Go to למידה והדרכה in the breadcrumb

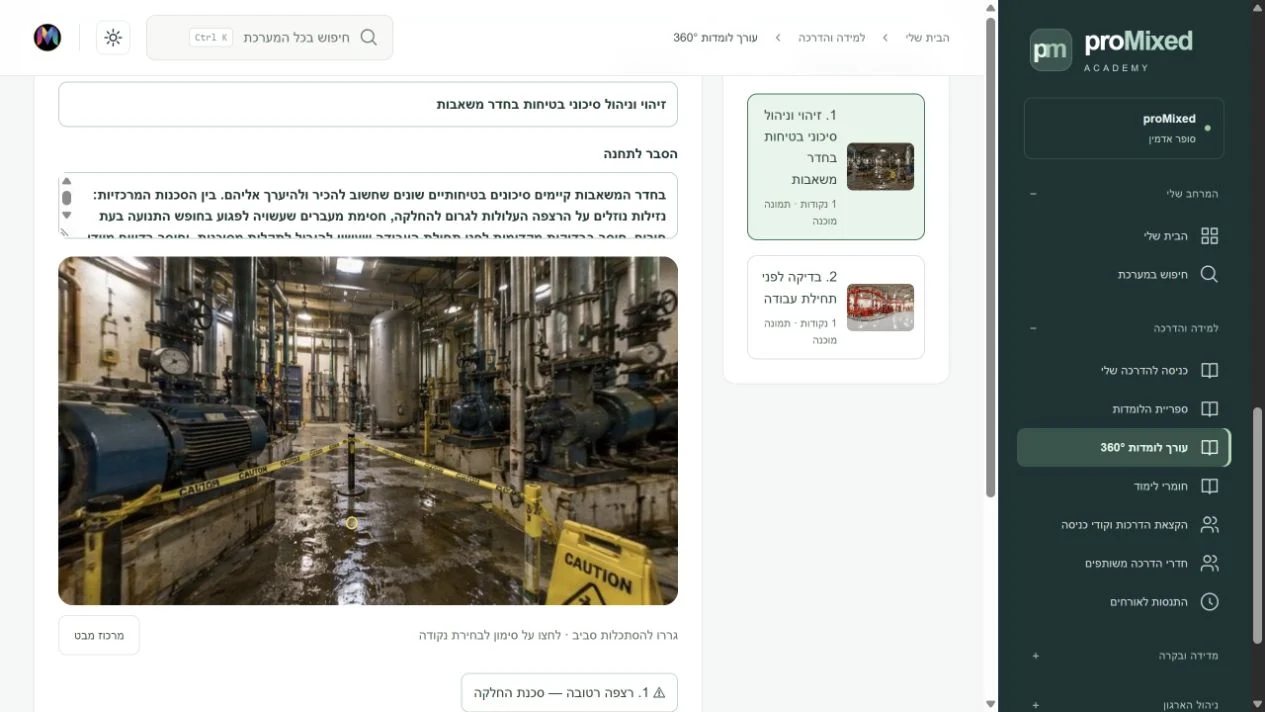tap(832, 38)
